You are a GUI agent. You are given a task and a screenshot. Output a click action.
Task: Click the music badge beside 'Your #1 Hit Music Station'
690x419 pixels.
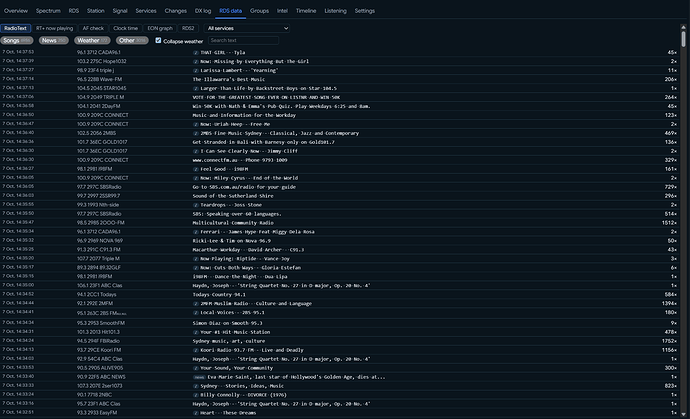tap(196, 332)
